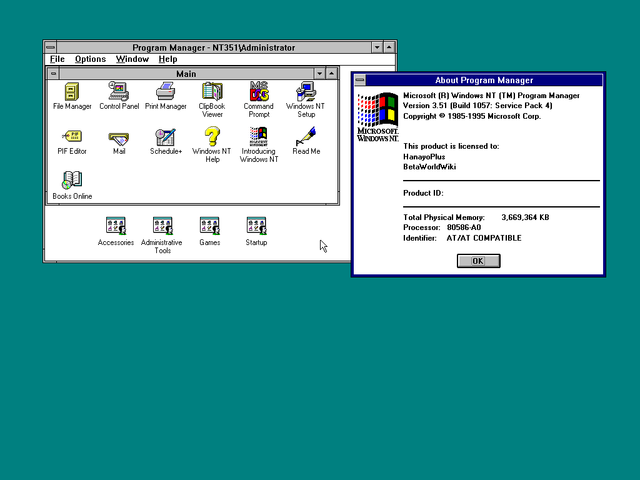The height and width of the screenshot is (480, 640).
Task: Click the Version 3.51 build text line
Action: point(478,105)
